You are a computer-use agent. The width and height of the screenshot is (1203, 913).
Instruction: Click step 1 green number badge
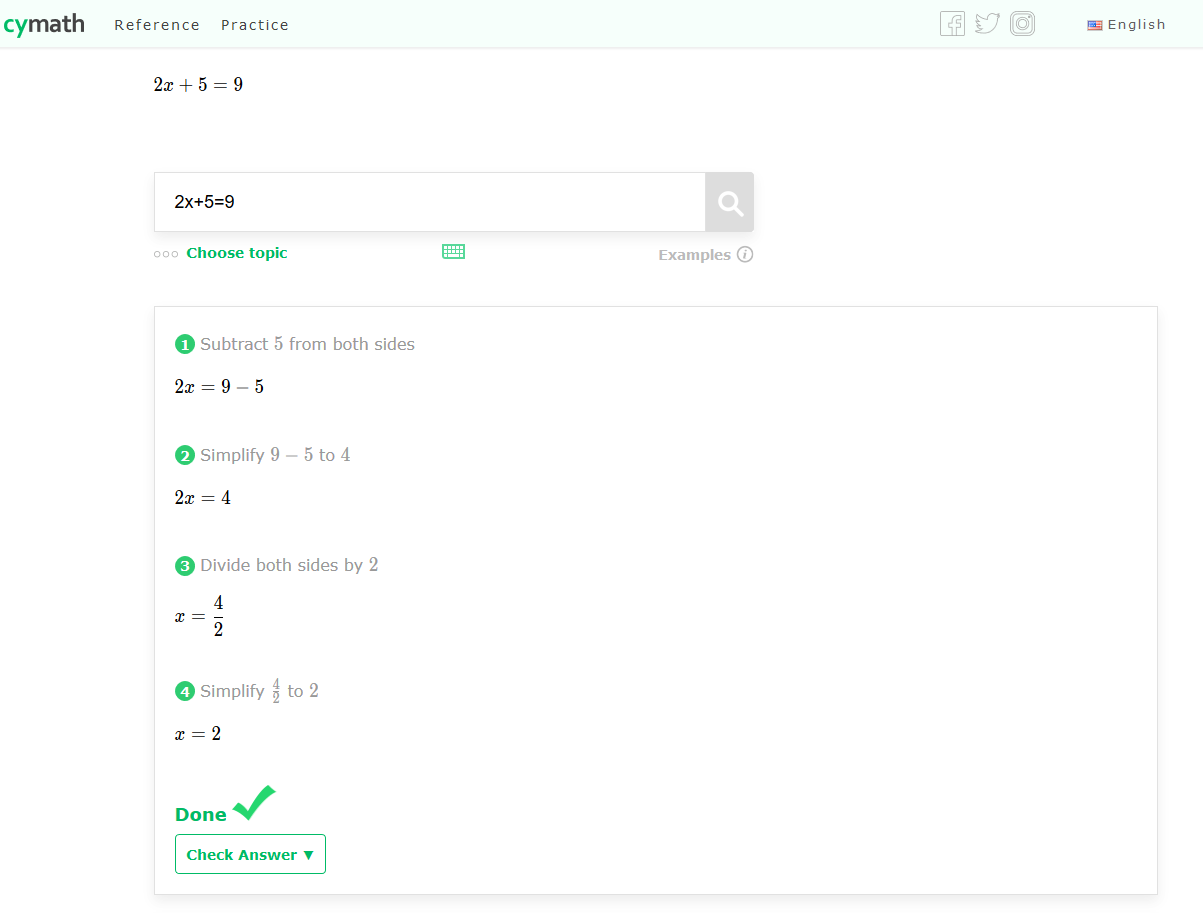(x=185, y=345)
